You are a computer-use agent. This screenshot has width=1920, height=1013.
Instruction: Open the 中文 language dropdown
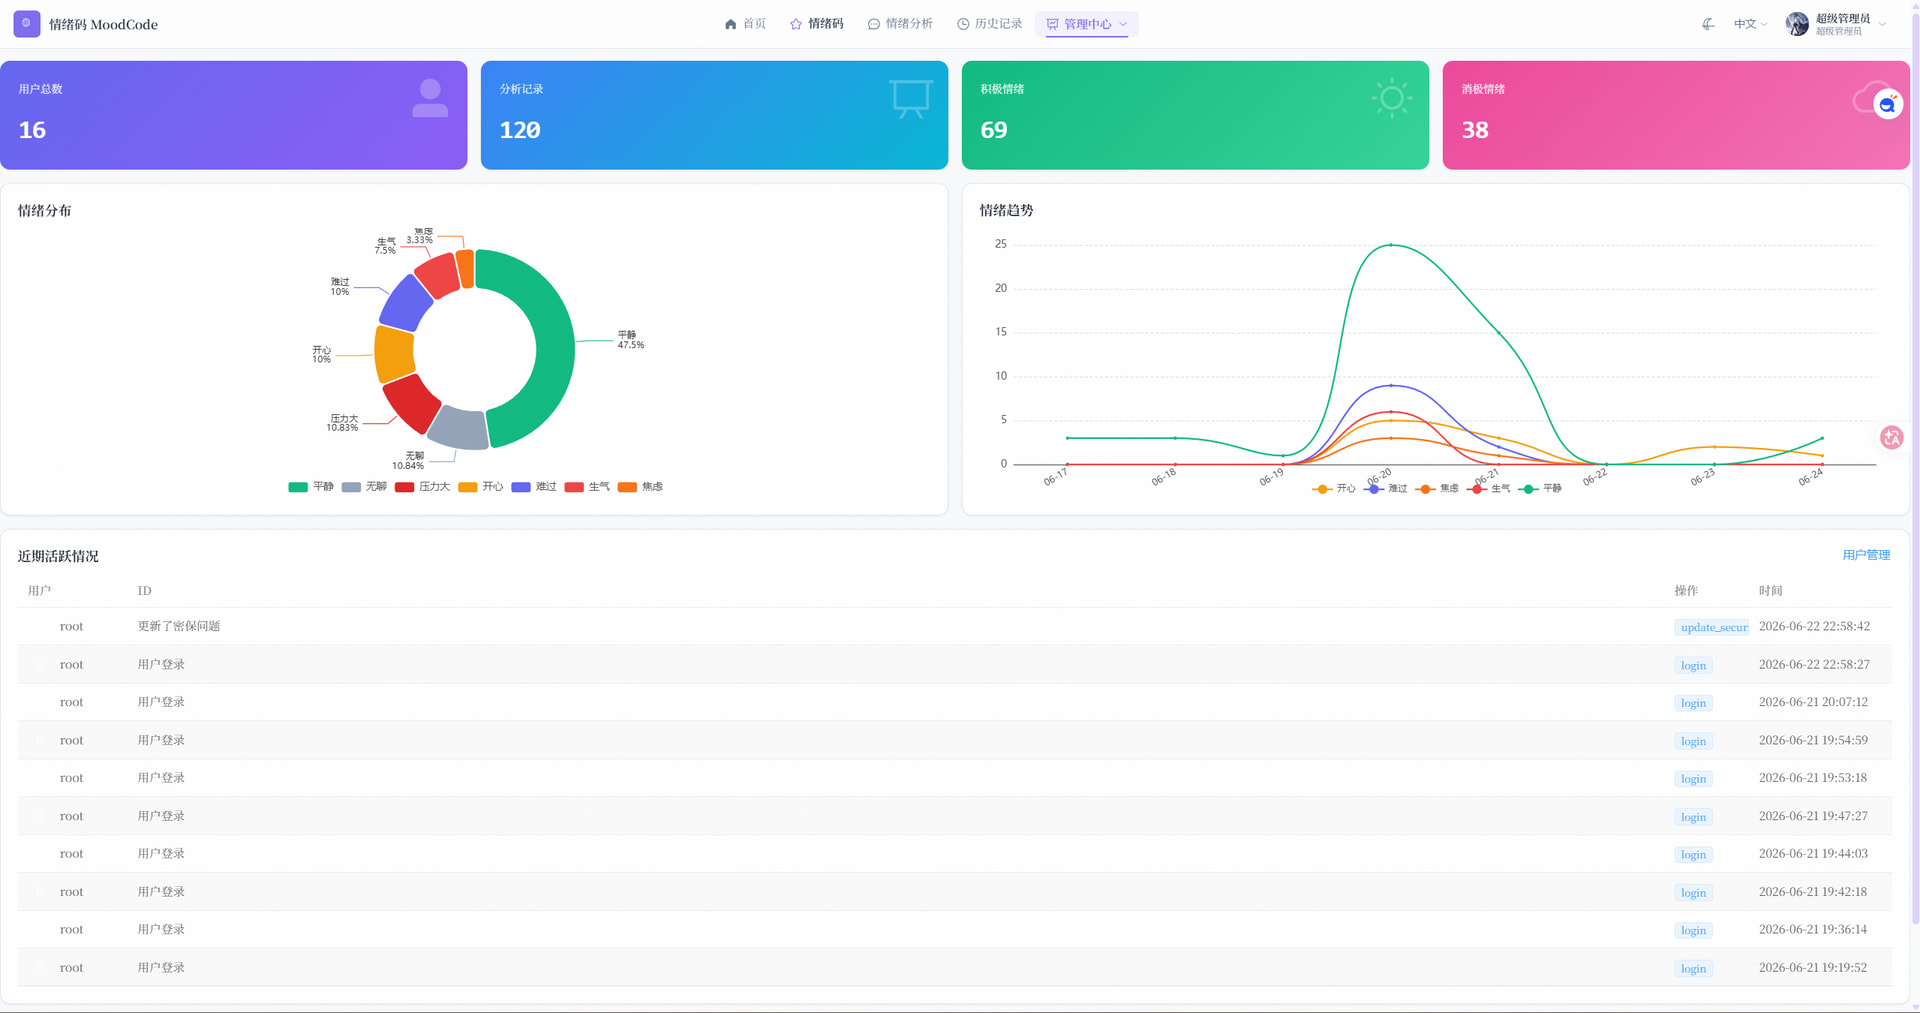click(x=1750, y=24)
